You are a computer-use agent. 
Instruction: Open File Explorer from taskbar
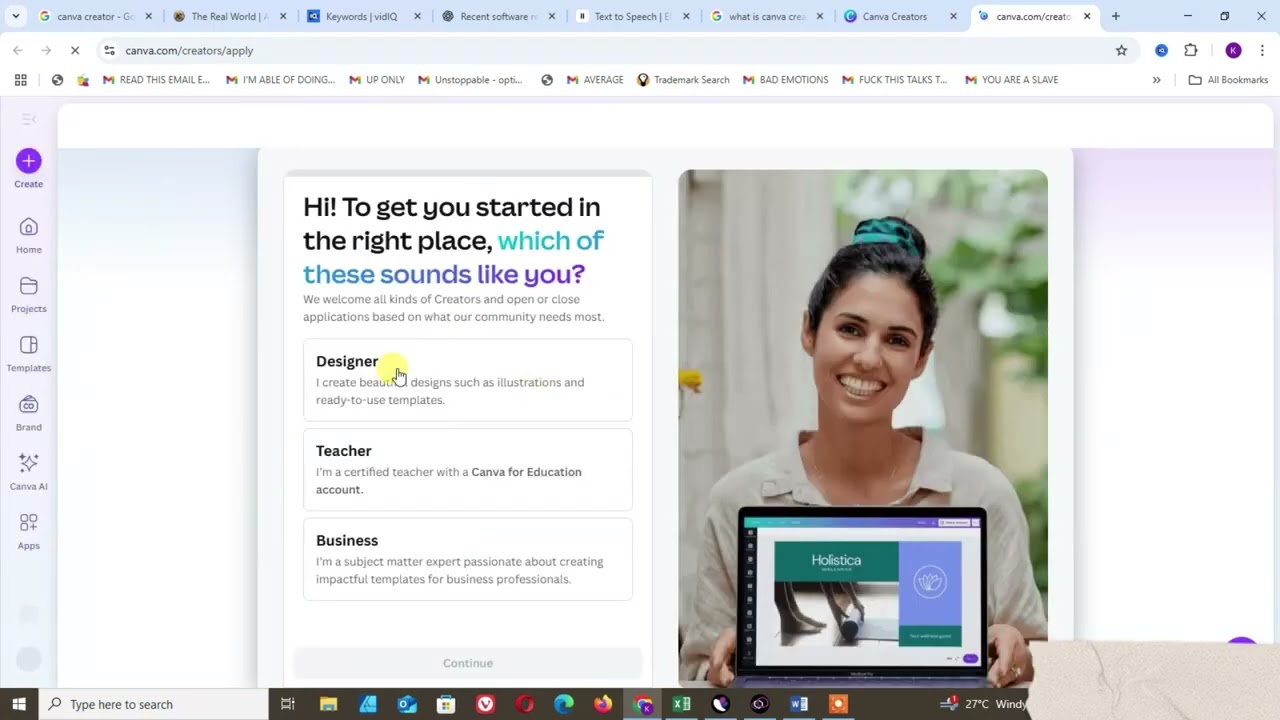coord(328,704)
